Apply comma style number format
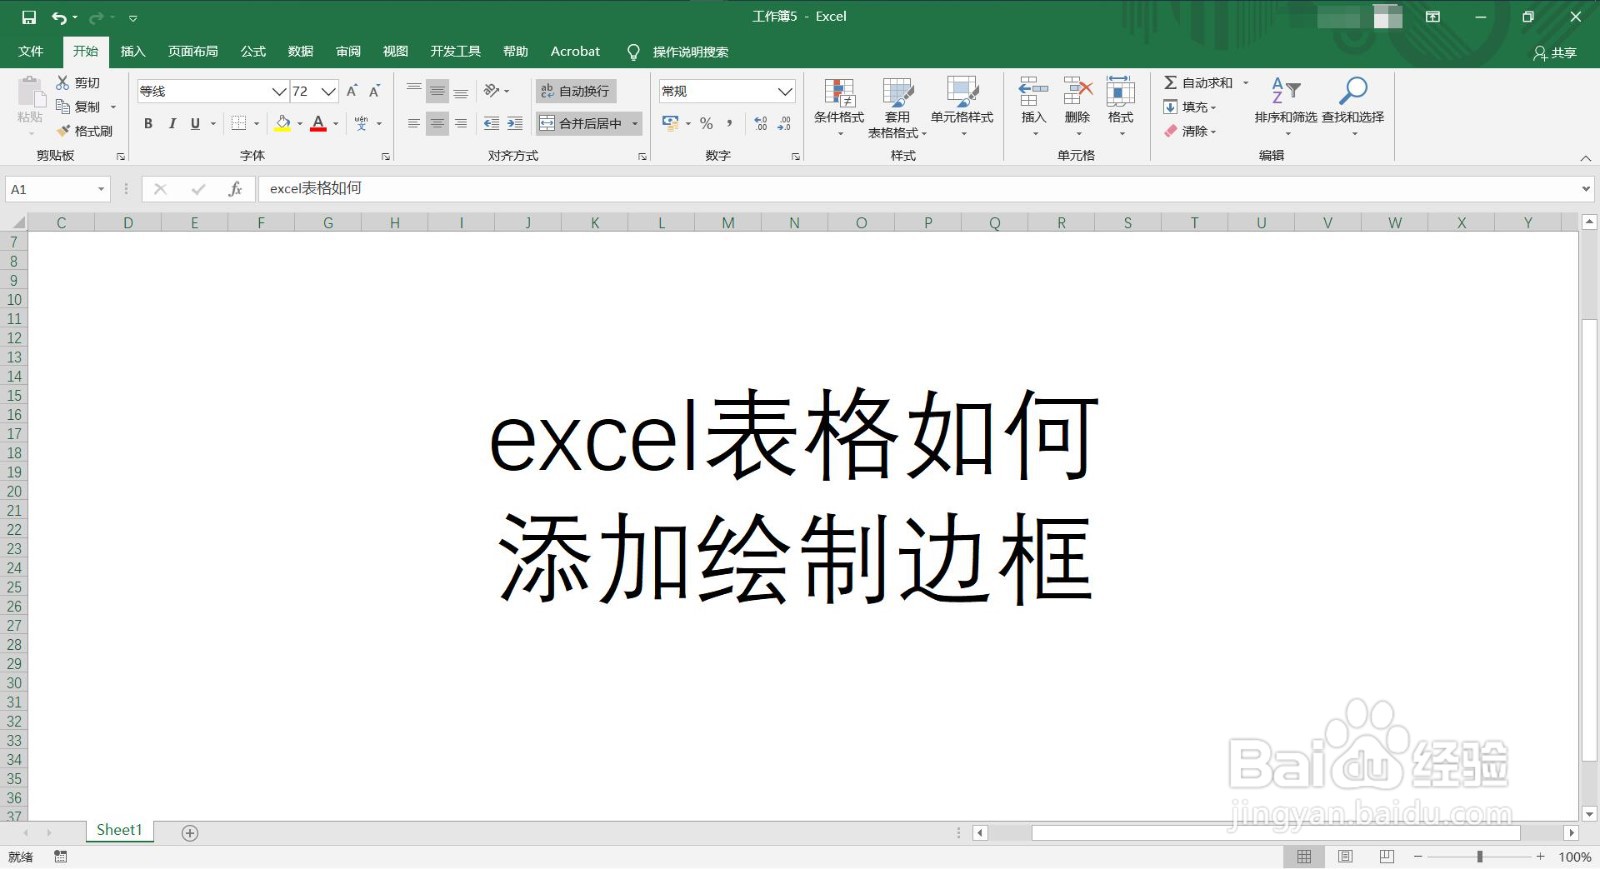Image resolution: width=1600 pixels, height=869 pixels. pos(730,123)
